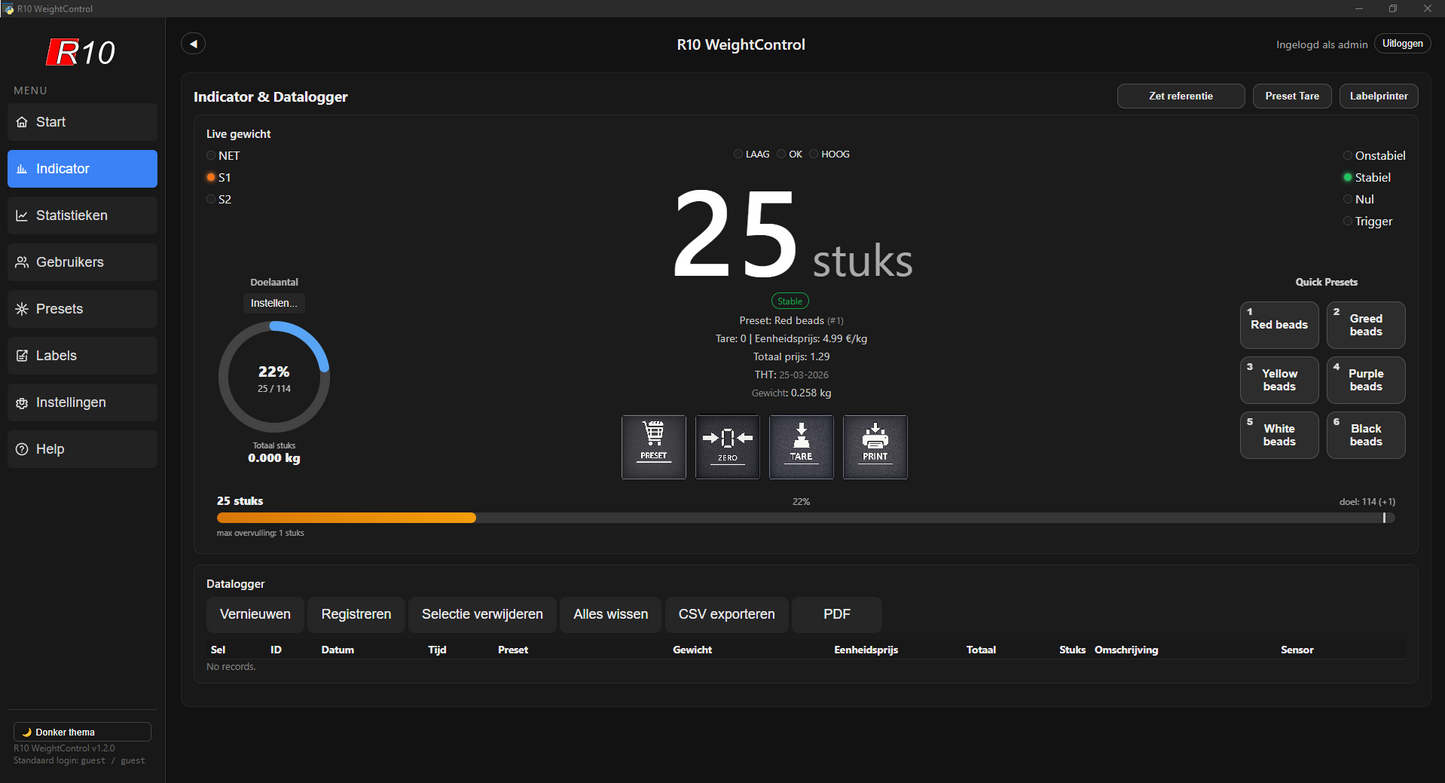Open Statistieken via the chart icon
Screen dimensions: 1445x783
(22, 215)
